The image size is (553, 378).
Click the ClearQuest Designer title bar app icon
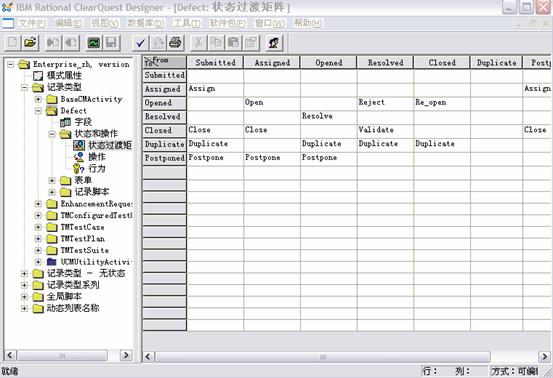pyautogui.click(x=7, y=7)
